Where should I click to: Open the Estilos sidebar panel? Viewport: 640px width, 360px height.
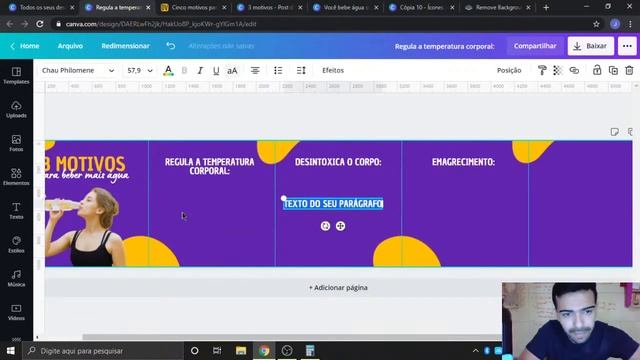pos(16,244)
